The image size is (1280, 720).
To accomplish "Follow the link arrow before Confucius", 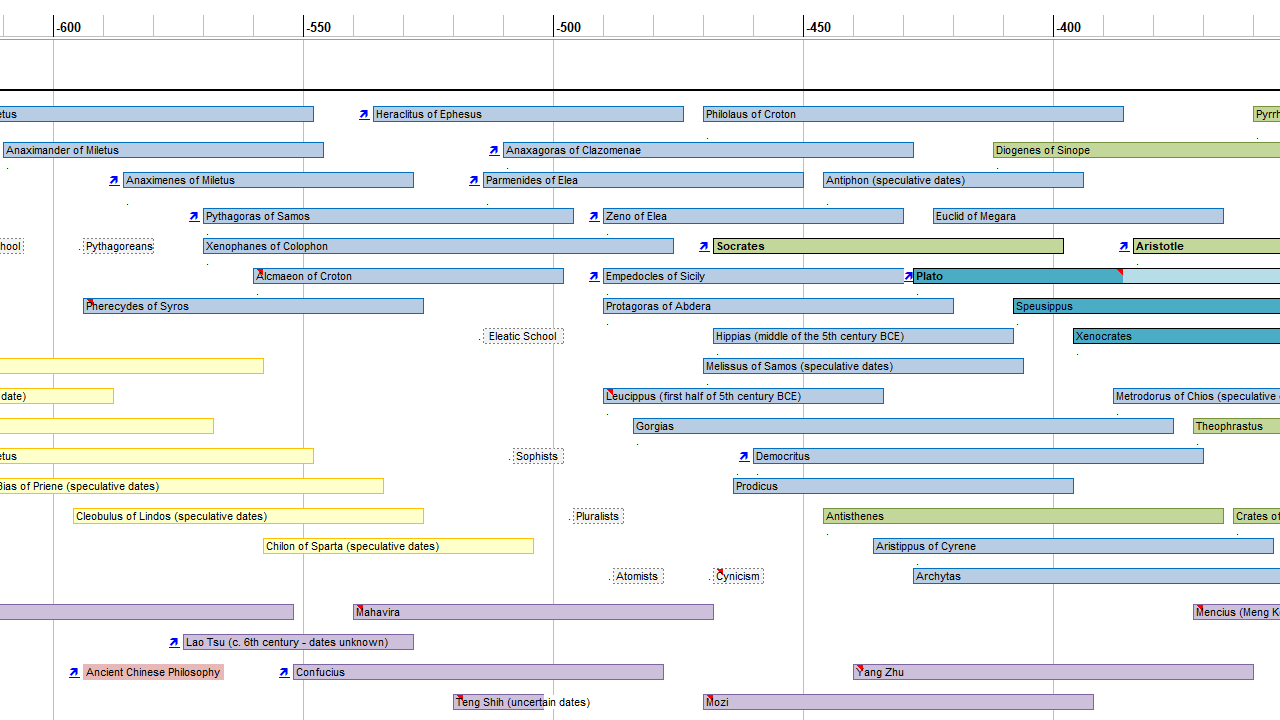I will pyautogui.click(x=284, y=673).
